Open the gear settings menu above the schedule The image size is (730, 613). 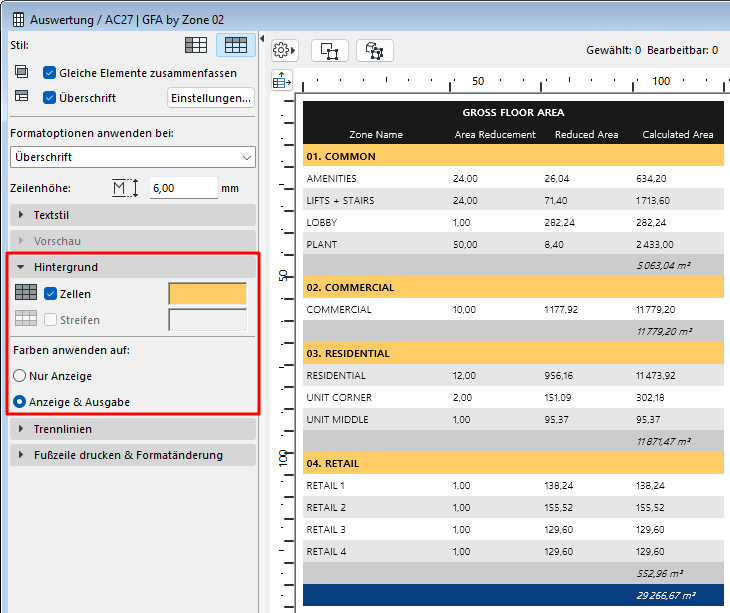point(285,50)
